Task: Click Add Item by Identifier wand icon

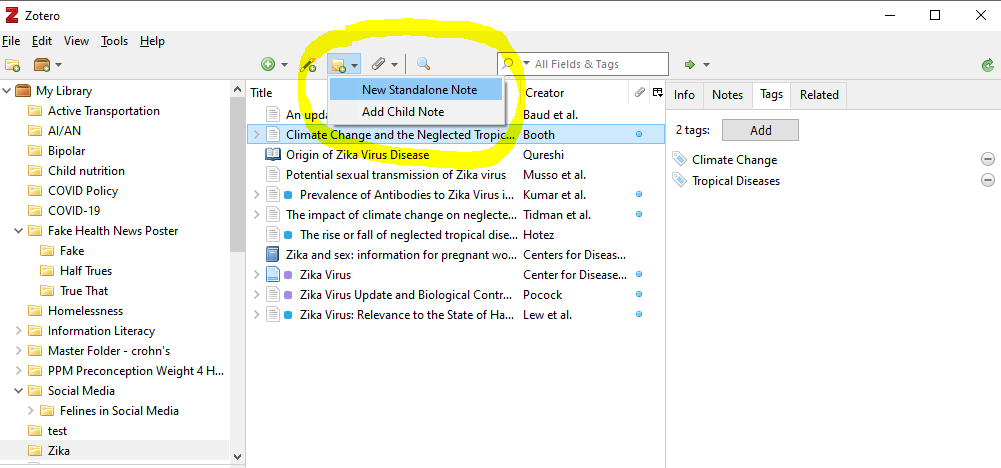Action: click(x=308, y=64)
